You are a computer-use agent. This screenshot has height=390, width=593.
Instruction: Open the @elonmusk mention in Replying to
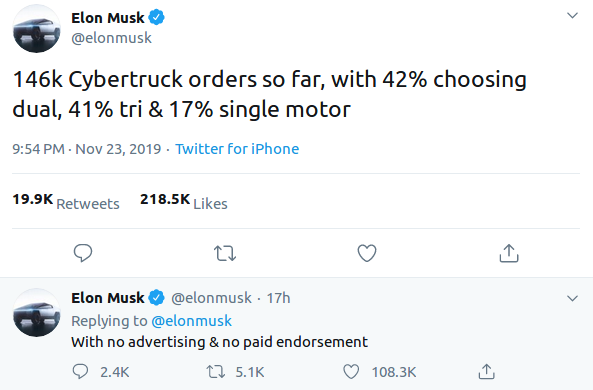pyautogui.click(x=191, y=321)
